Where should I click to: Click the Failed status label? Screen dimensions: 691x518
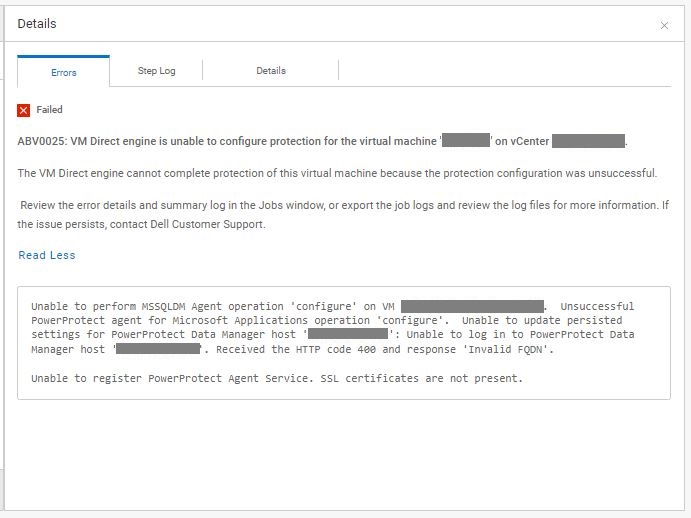pyautogui.click(x=50, y=110)
